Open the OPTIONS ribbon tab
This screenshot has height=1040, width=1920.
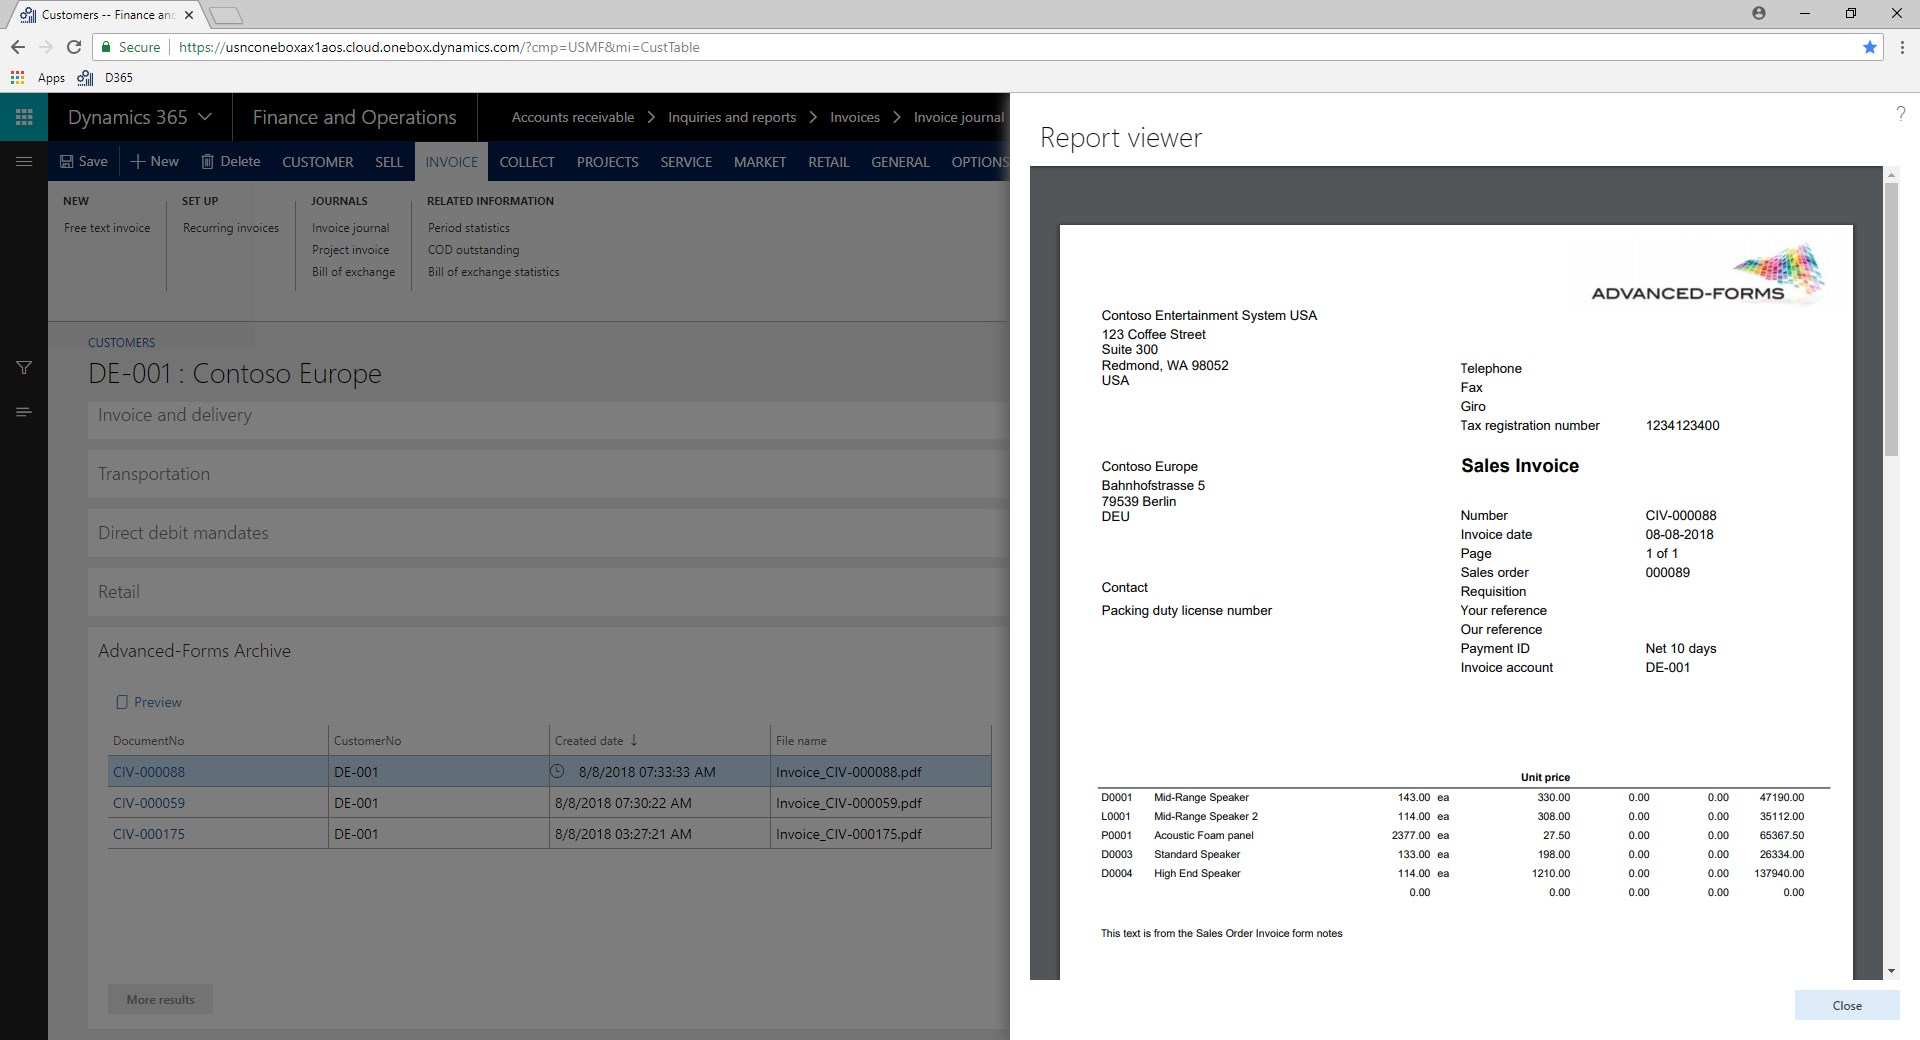point(979,161)
